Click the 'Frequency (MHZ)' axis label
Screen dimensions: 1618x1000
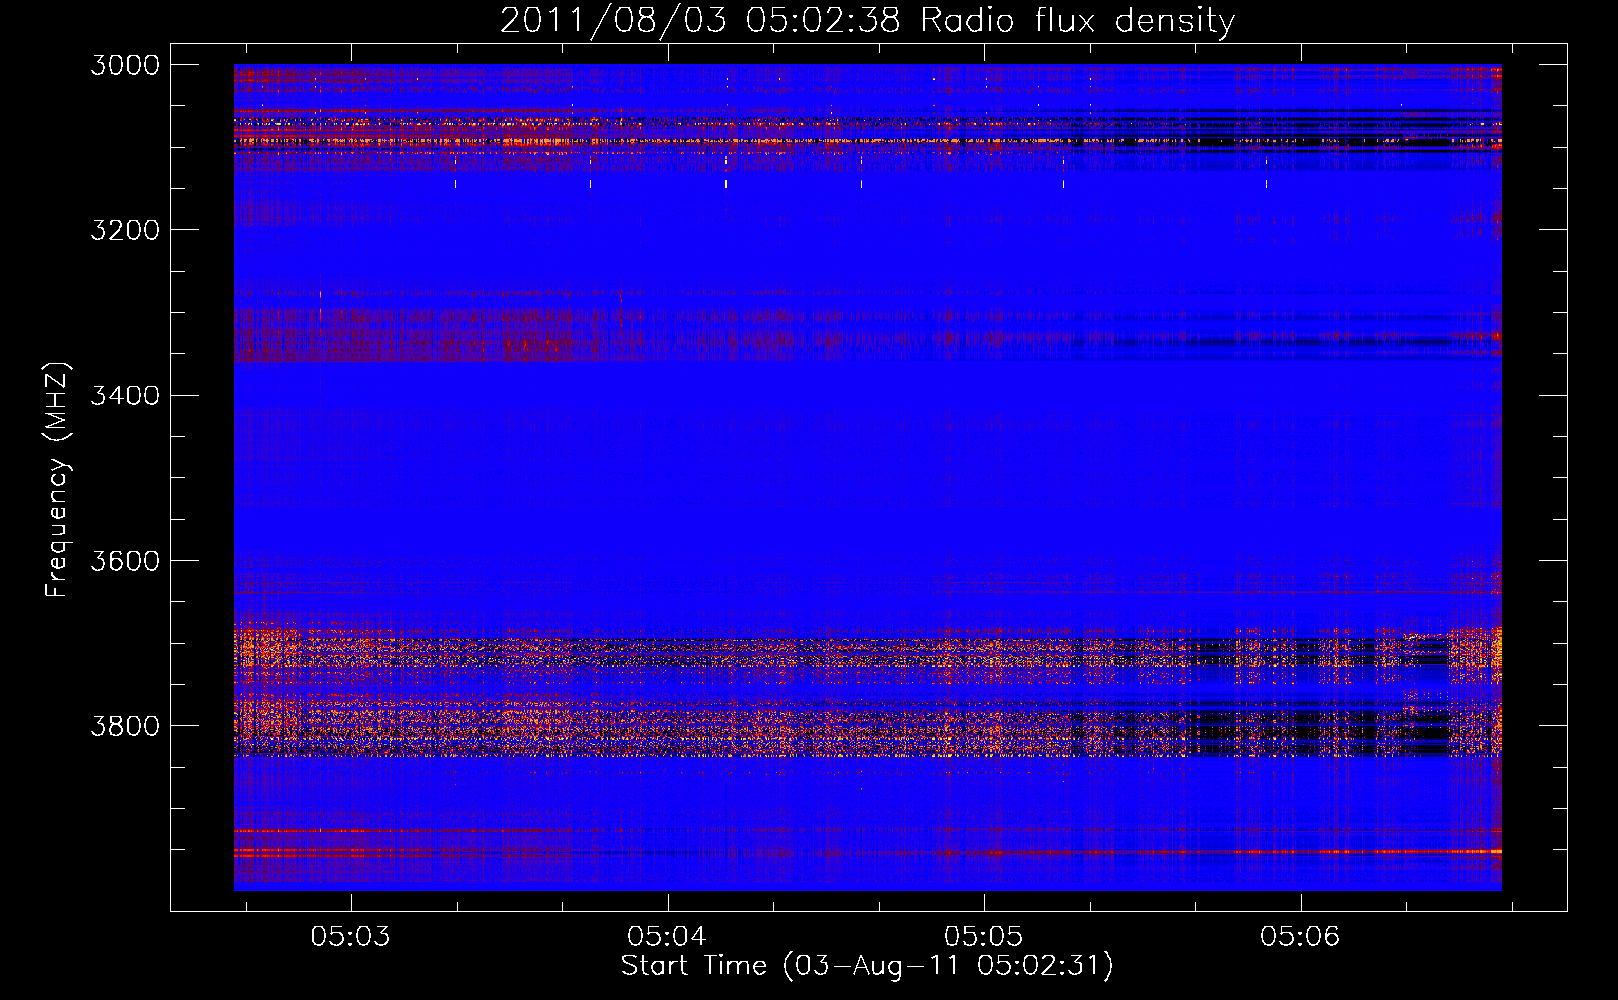point(57,480)
